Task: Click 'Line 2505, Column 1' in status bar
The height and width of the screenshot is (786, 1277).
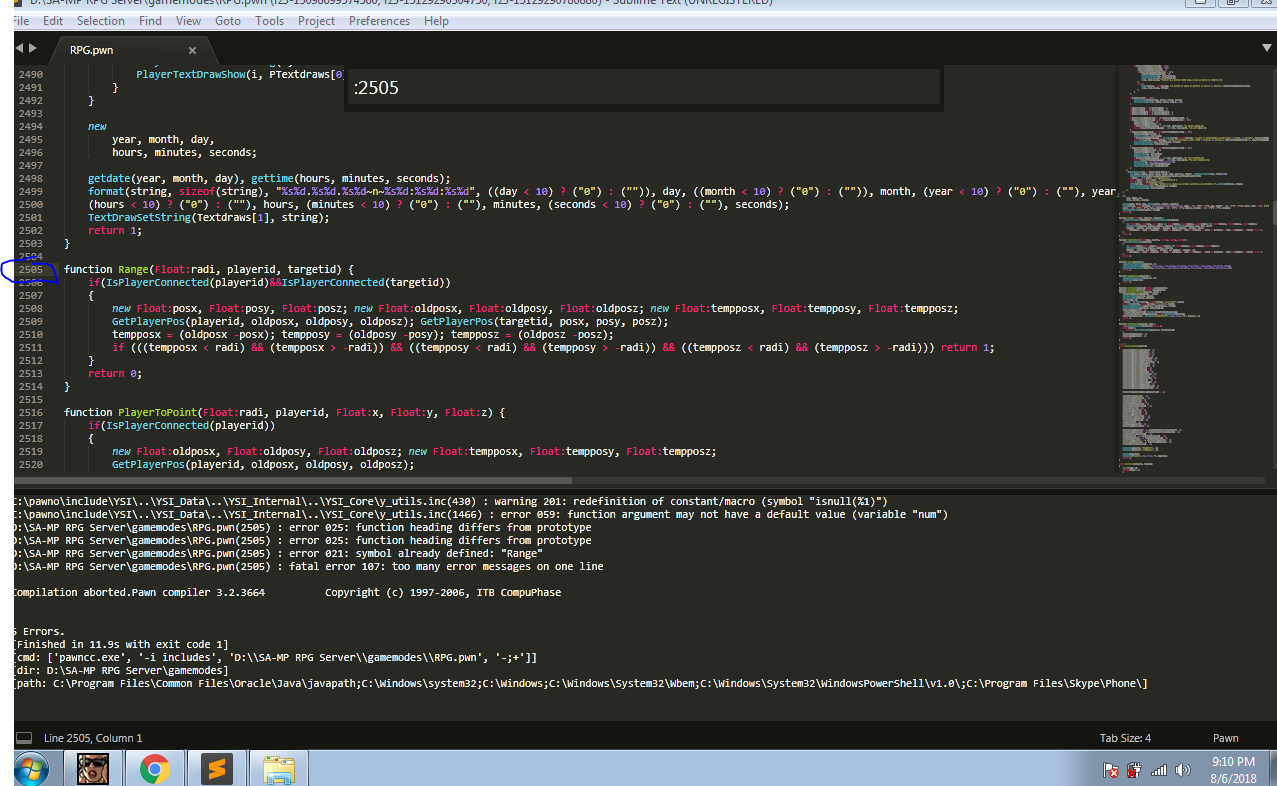Action: pyautogui.click(x=93, y=738)
